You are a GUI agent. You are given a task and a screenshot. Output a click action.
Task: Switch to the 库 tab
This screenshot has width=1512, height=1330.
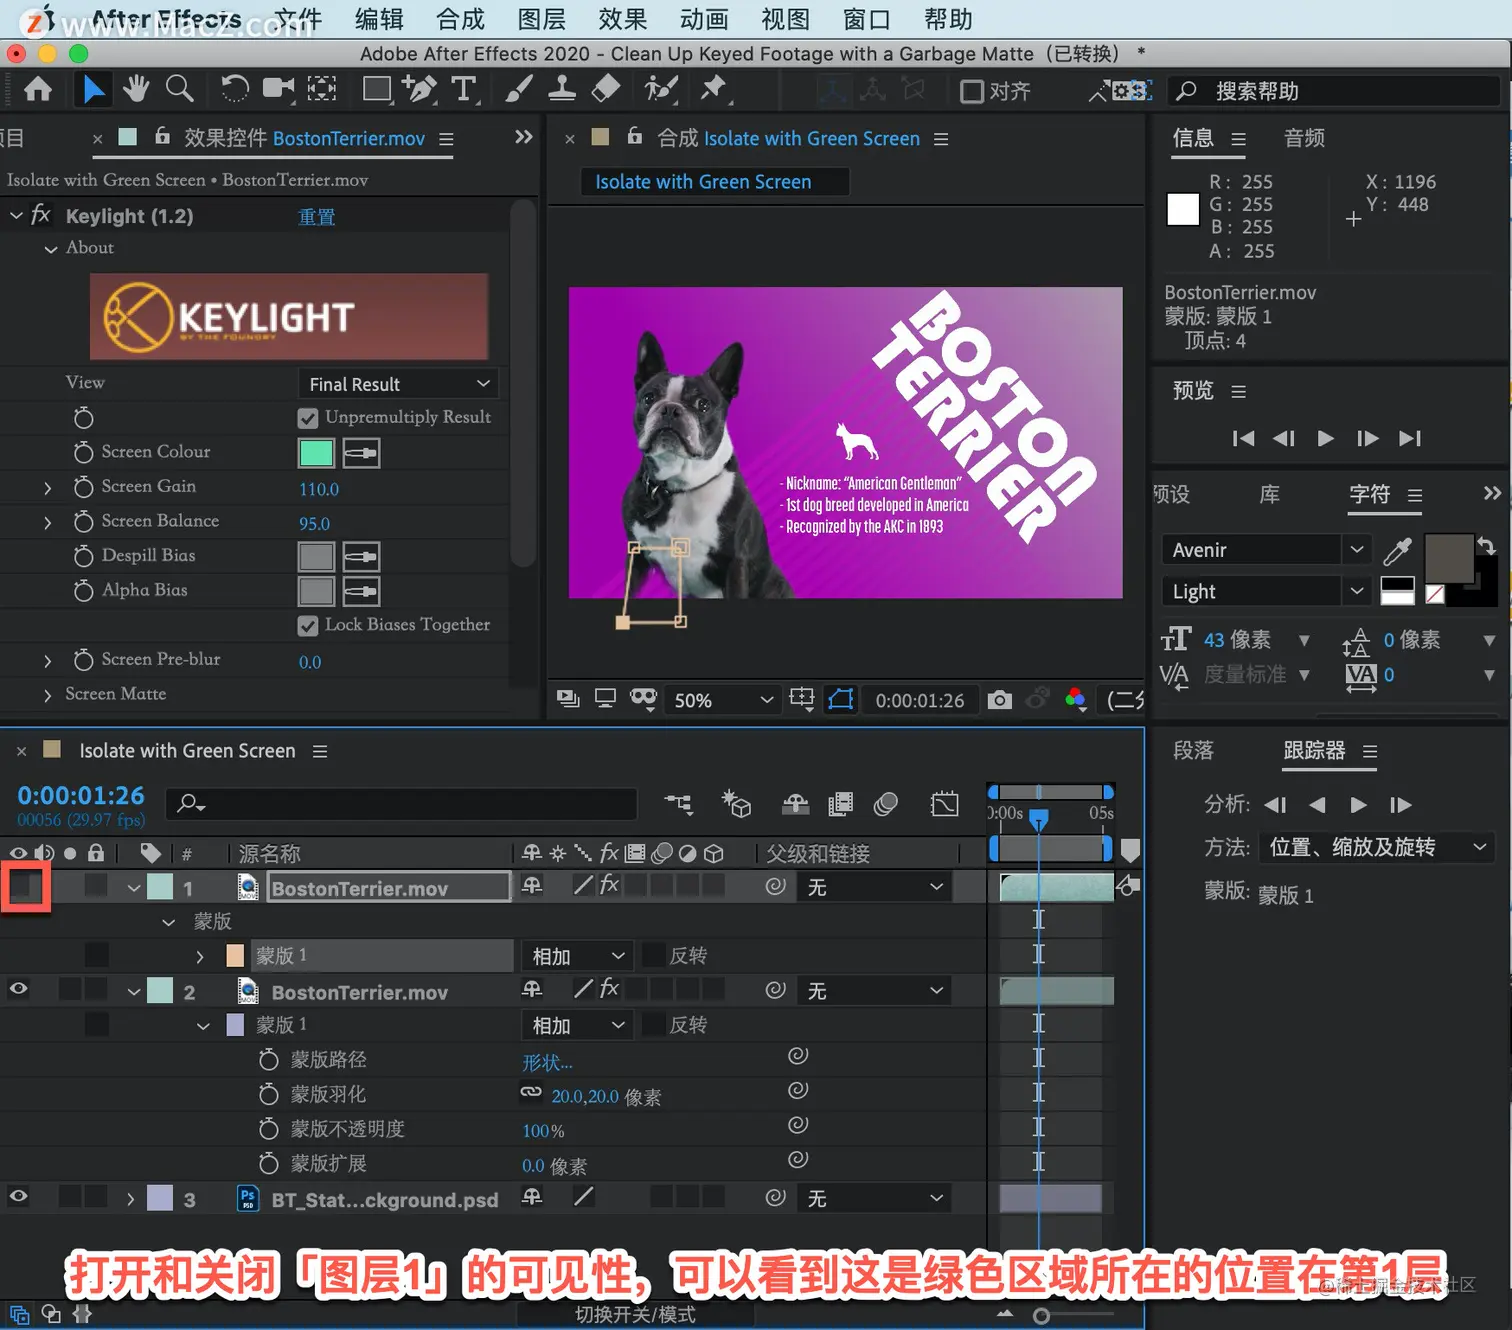coord(1270,494)
